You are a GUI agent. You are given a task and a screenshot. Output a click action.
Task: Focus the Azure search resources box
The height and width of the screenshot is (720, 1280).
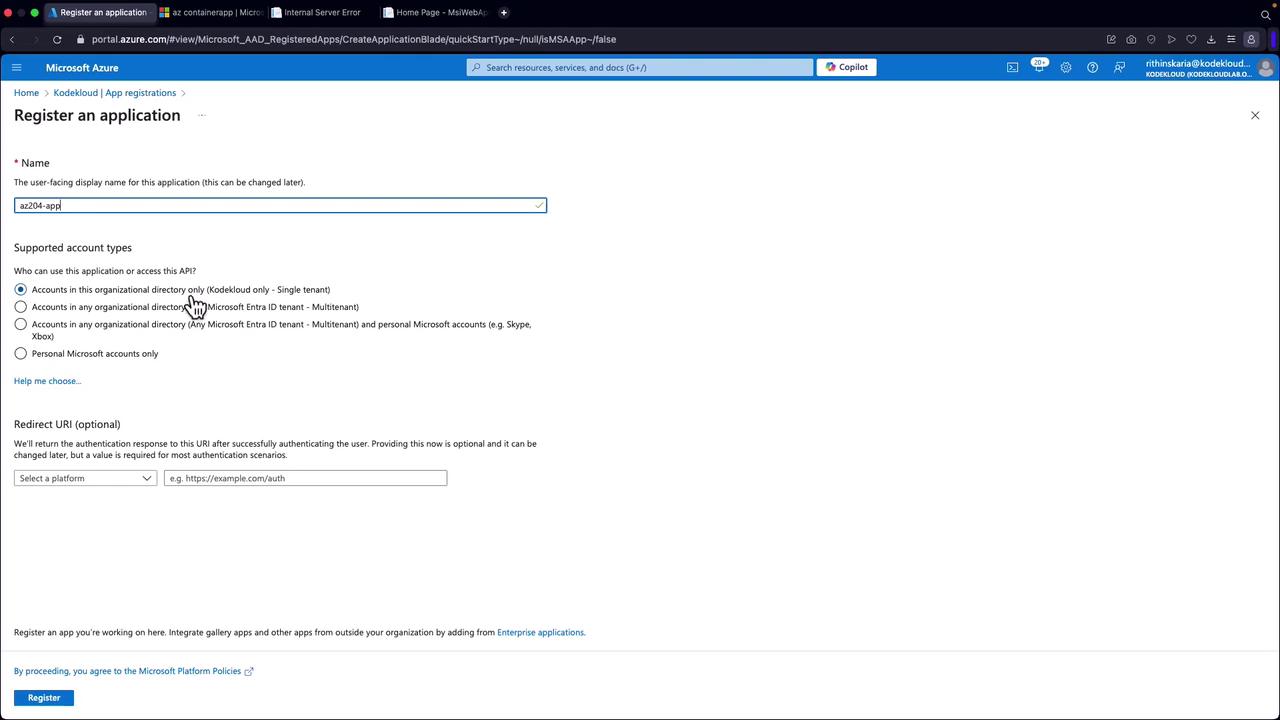point(640,67)
